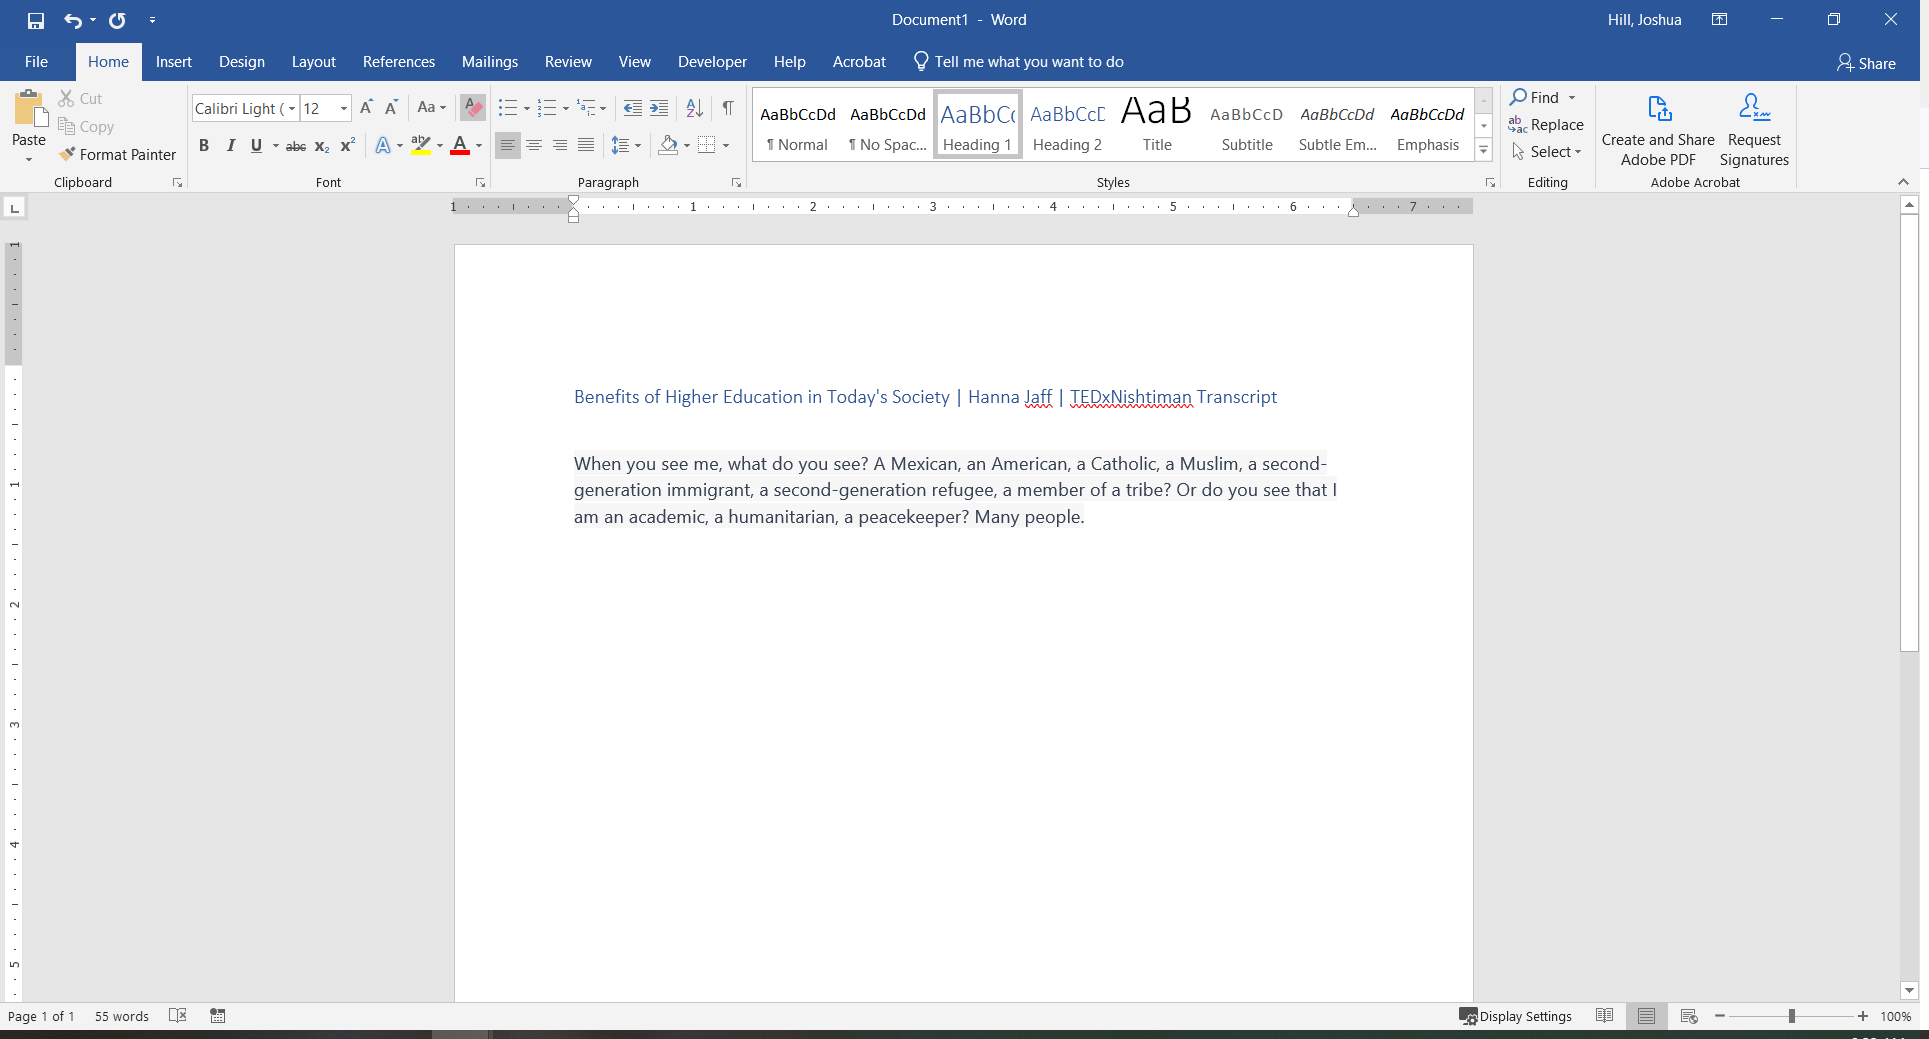Toggle bold formatting
The image size is (1929, 1039).
coord(204,146)
